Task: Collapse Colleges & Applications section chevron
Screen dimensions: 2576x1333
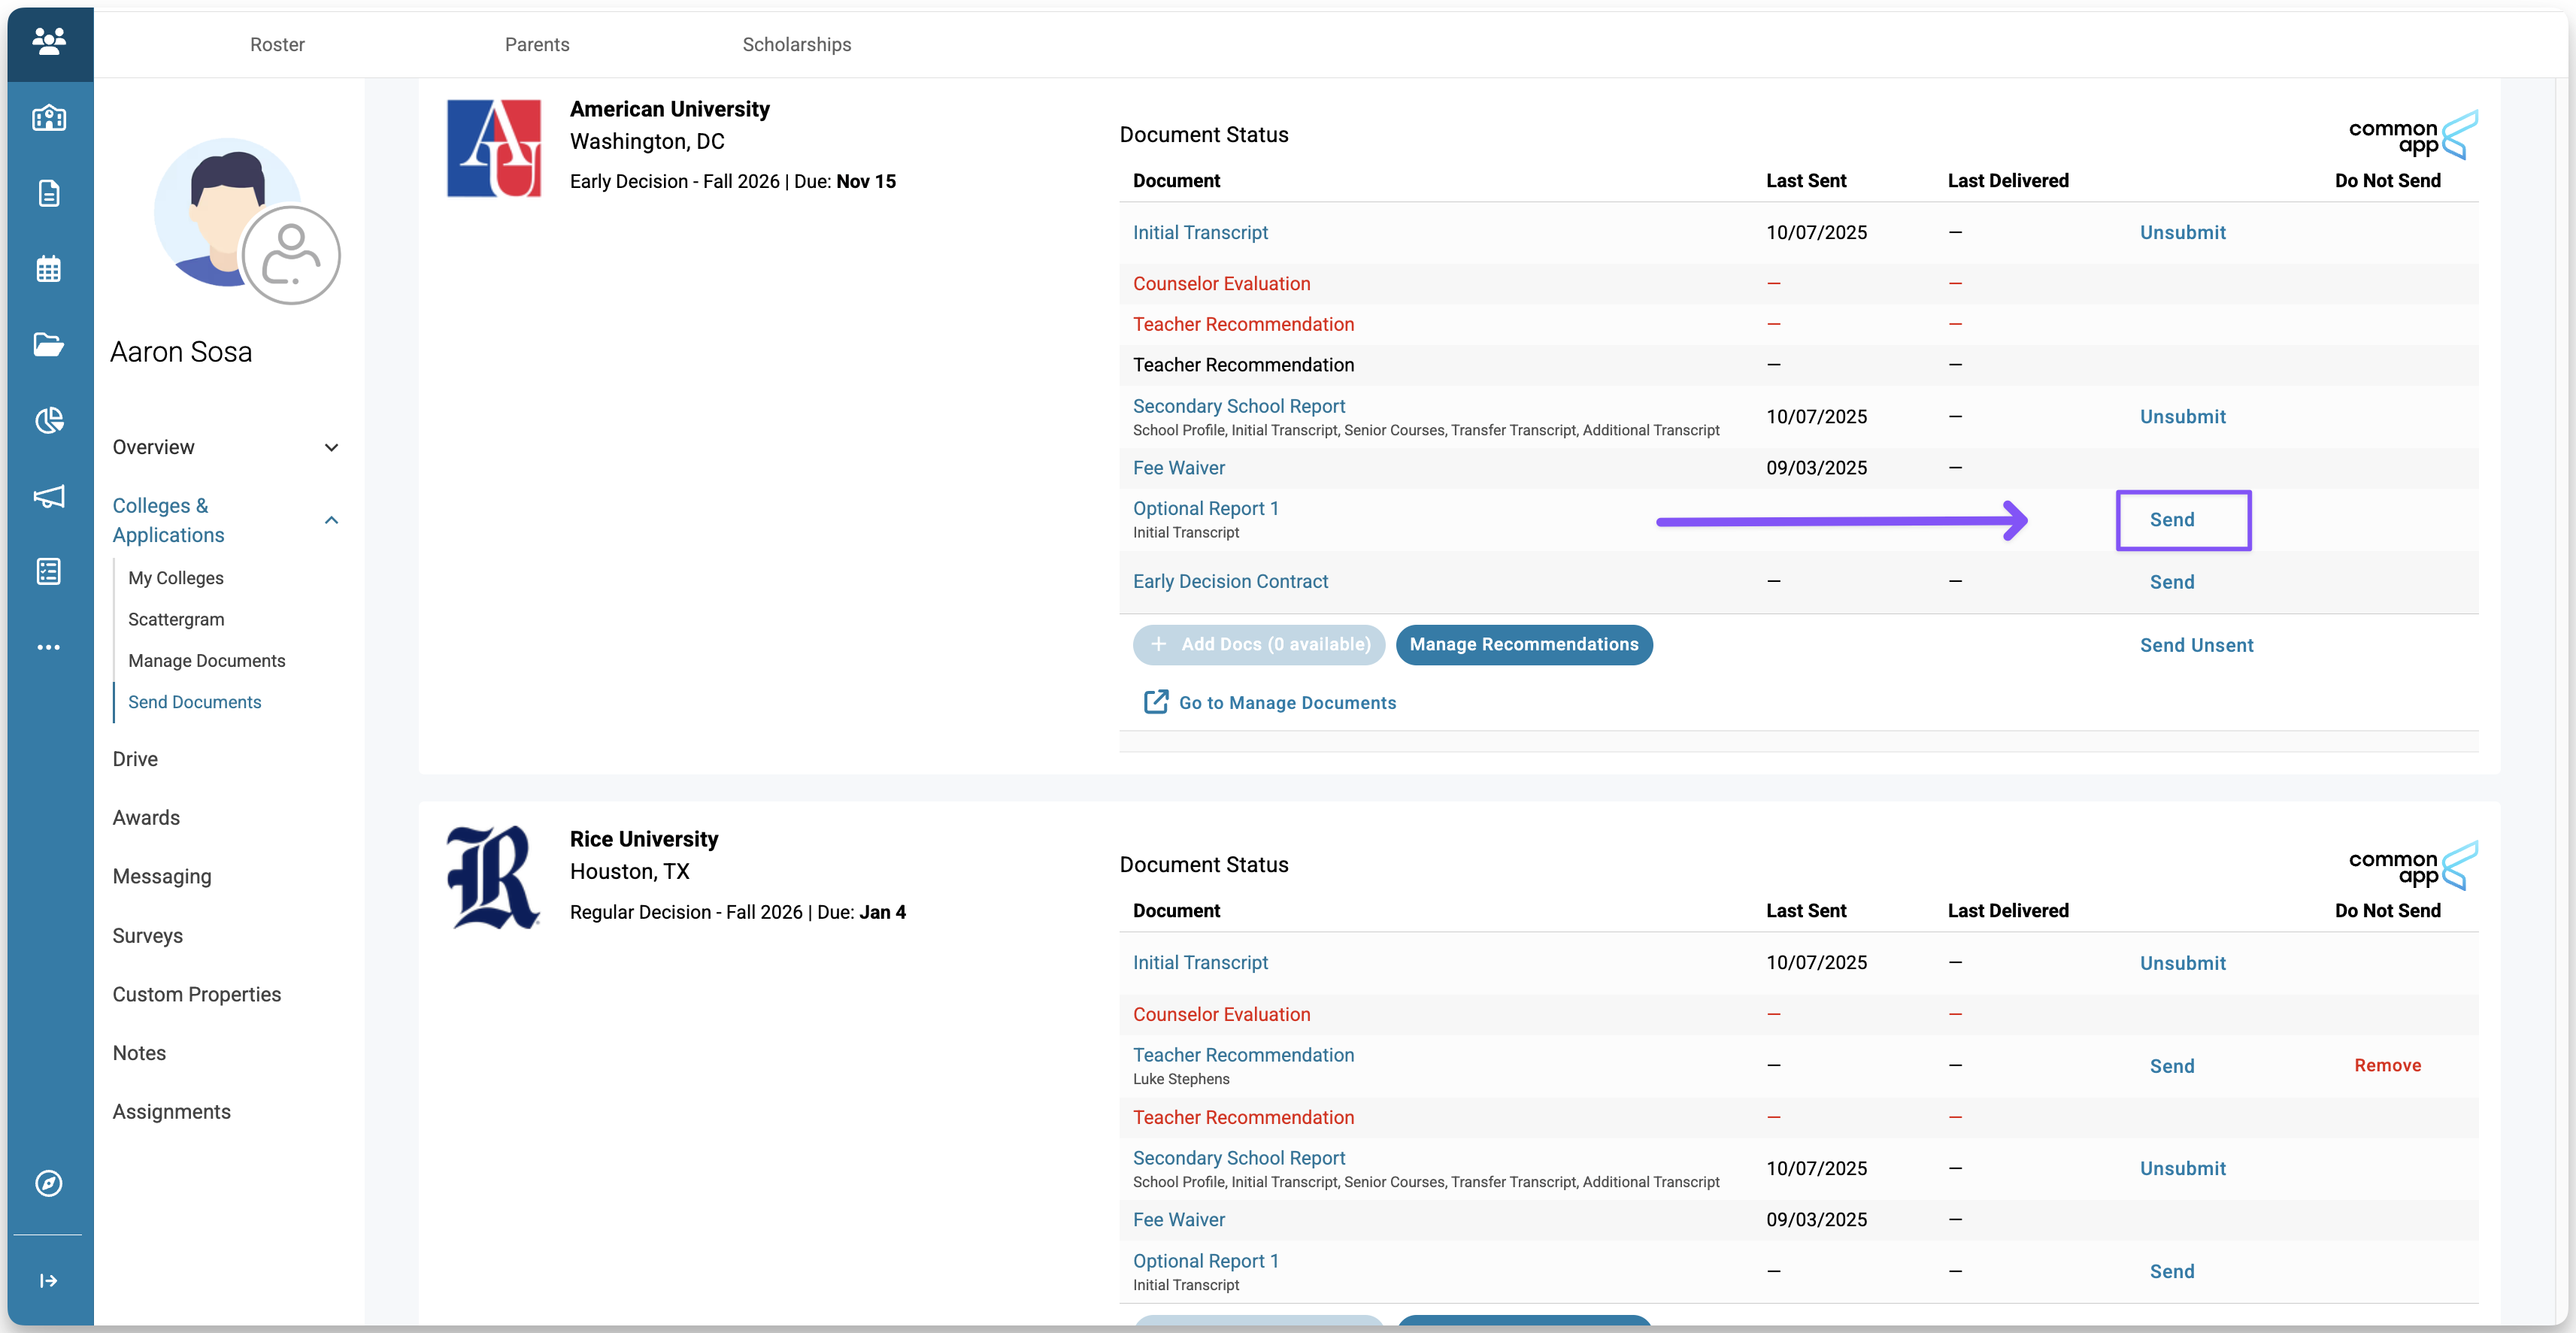Action: 332,520
